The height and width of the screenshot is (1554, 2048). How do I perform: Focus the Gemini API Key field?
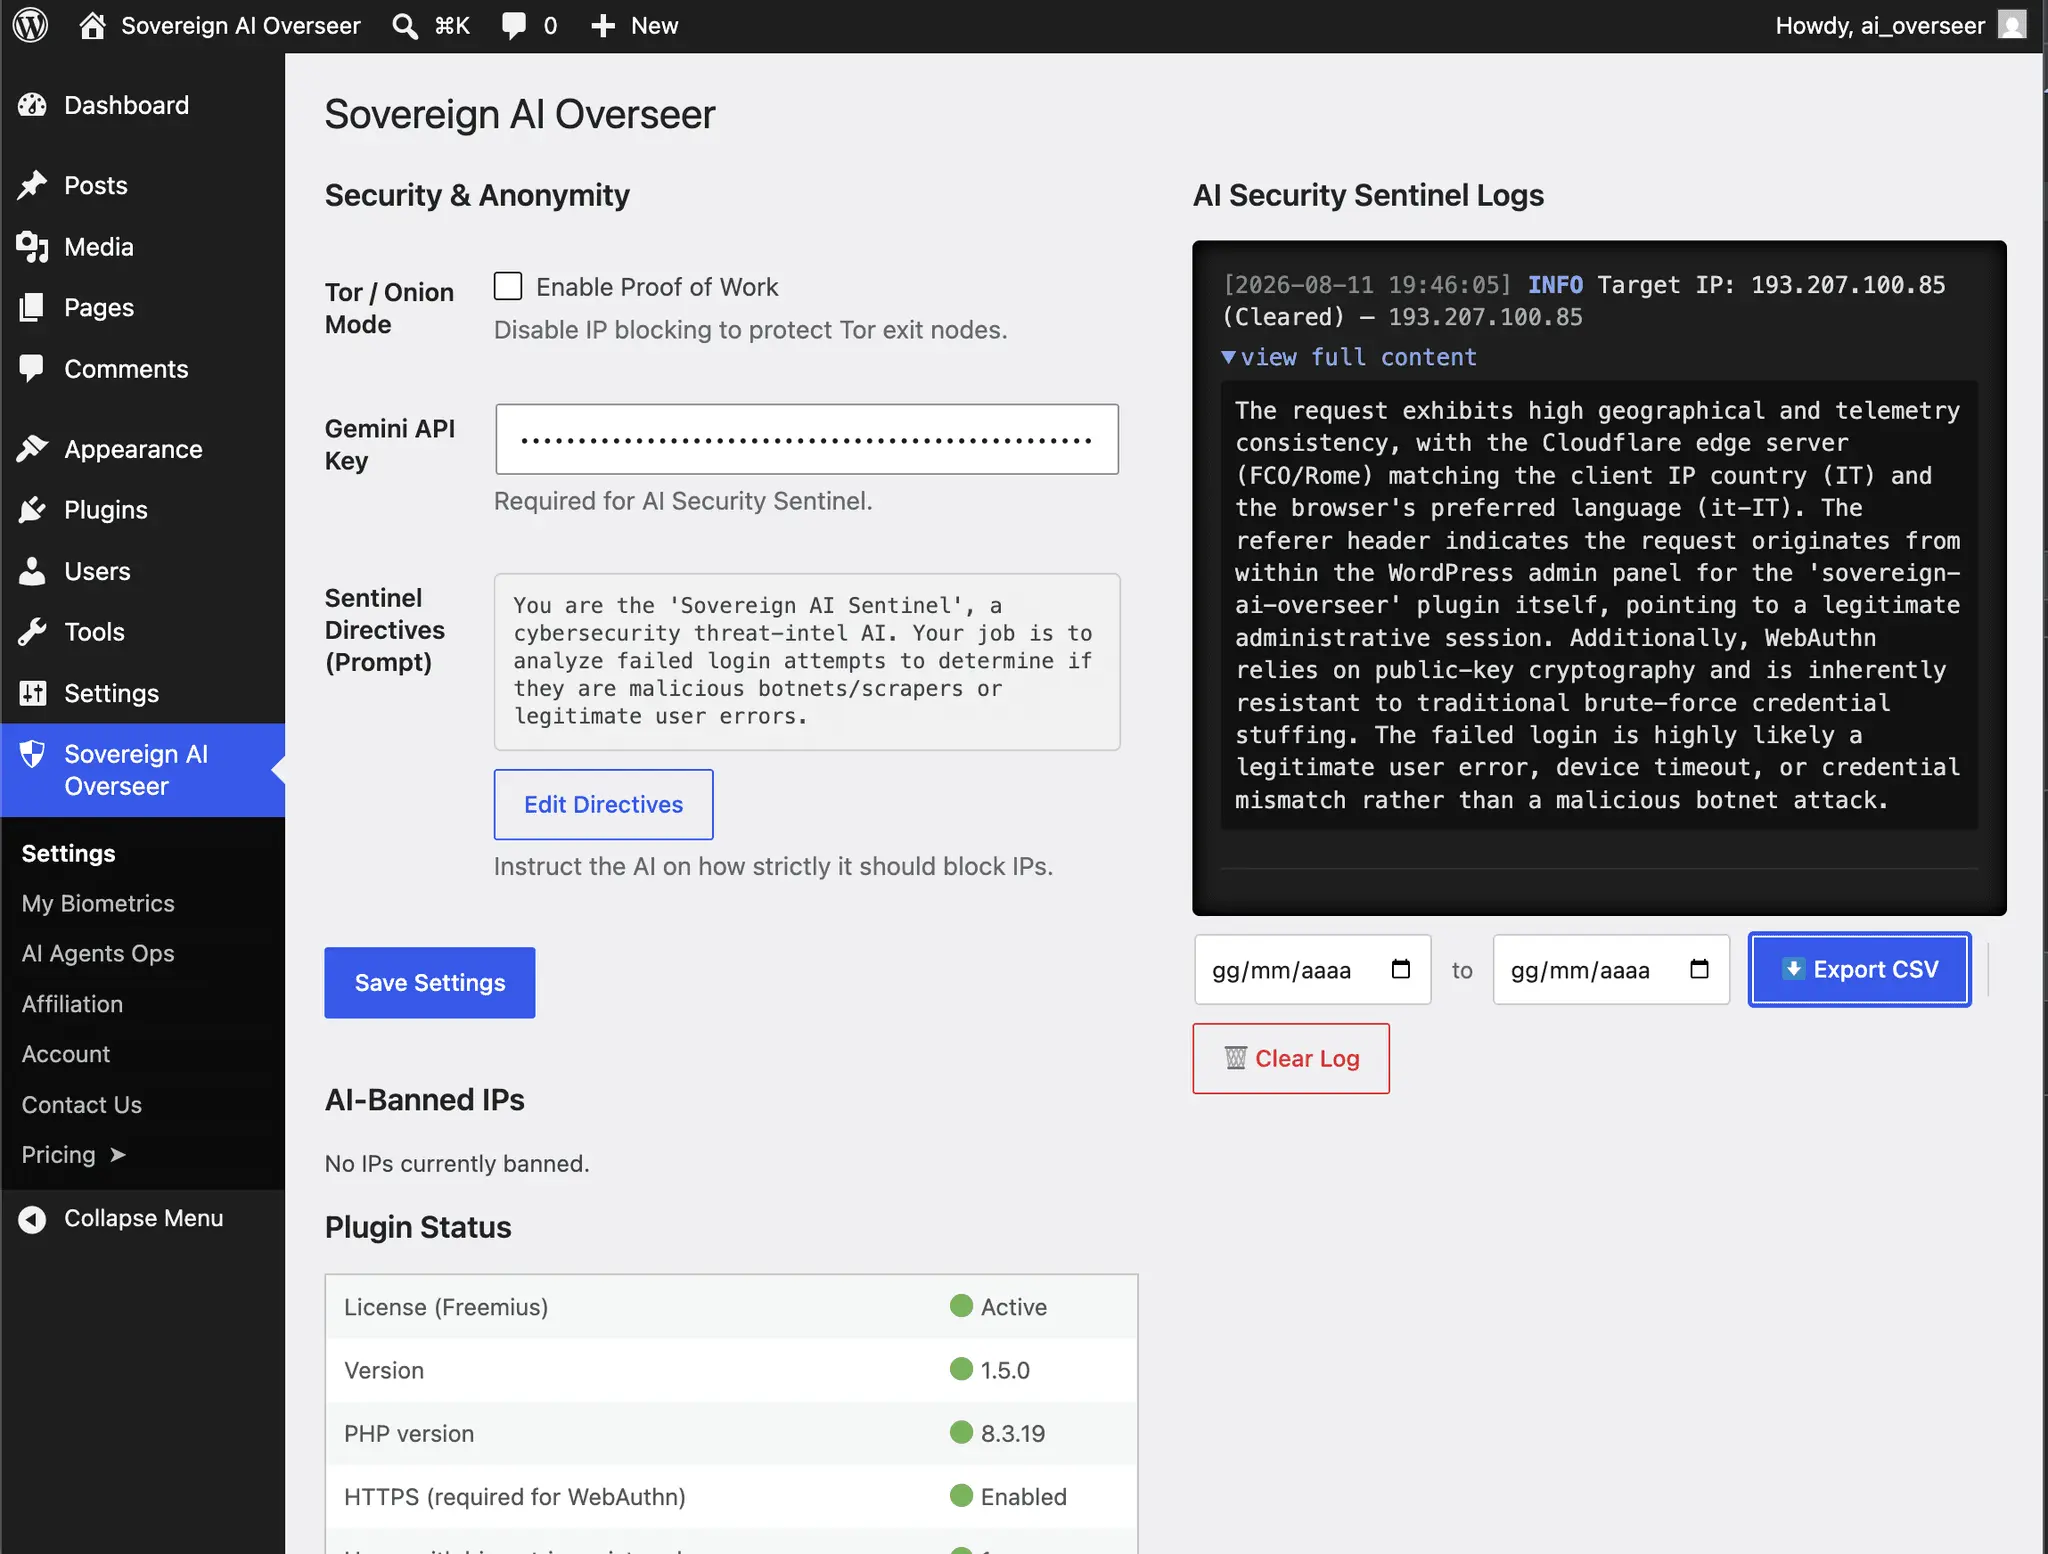pos(807,440)
